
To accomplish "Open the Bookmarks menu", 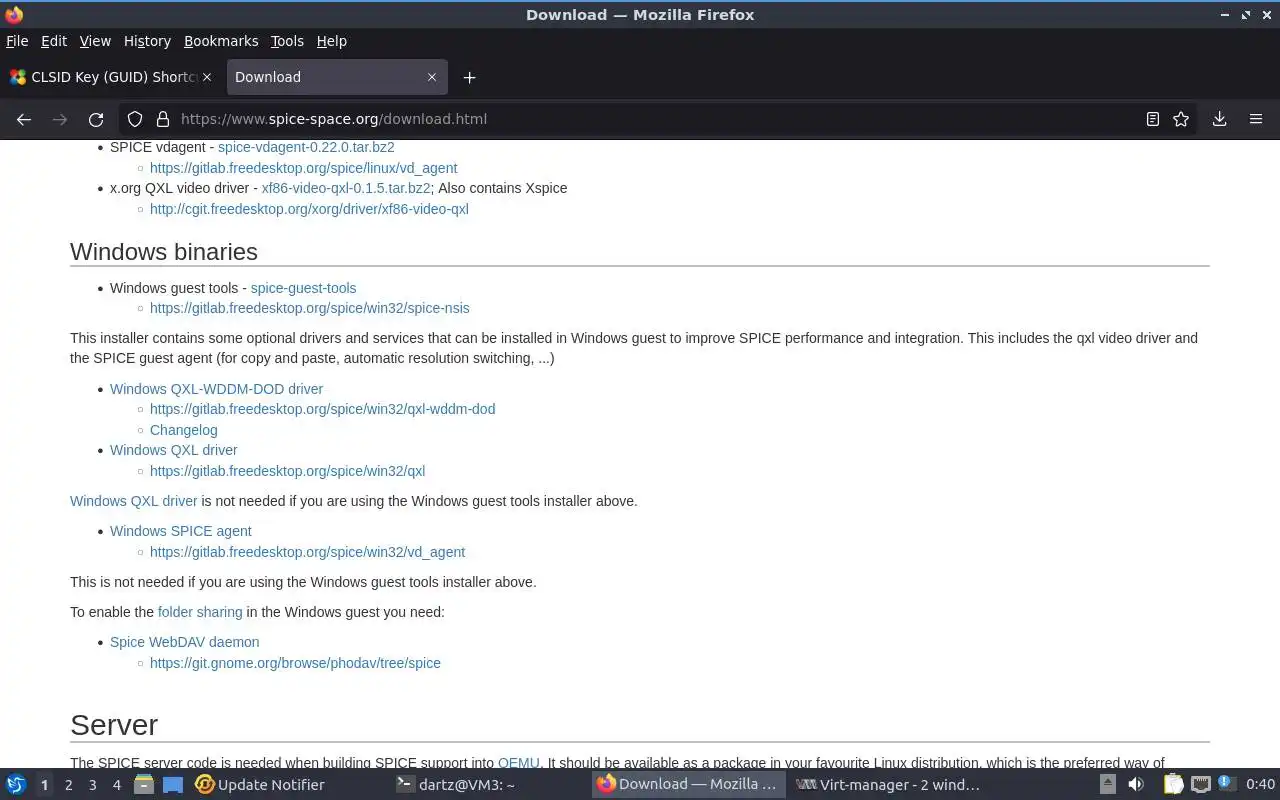I will 221,41.
